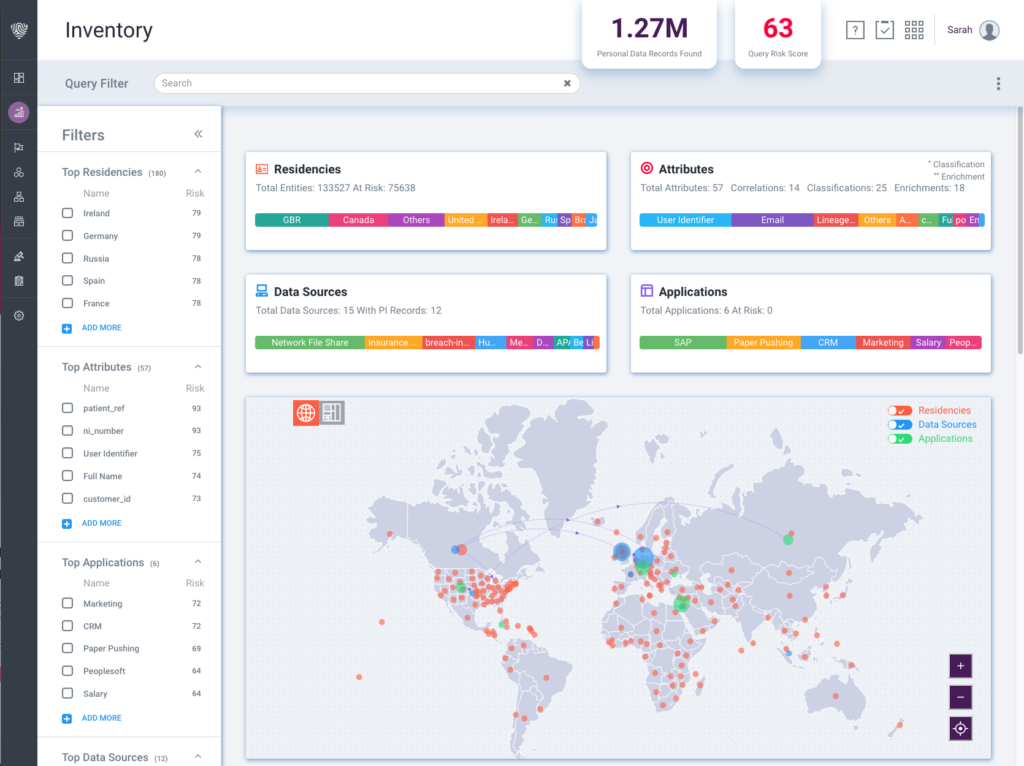Check the Ireland residency checkbox
The image size is (1024, 766).
[x=67, y=213]
